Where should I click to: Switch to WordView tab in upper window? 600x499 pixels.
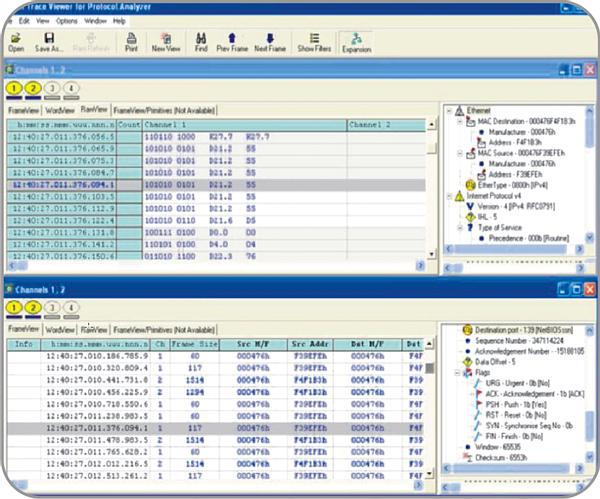60,109
